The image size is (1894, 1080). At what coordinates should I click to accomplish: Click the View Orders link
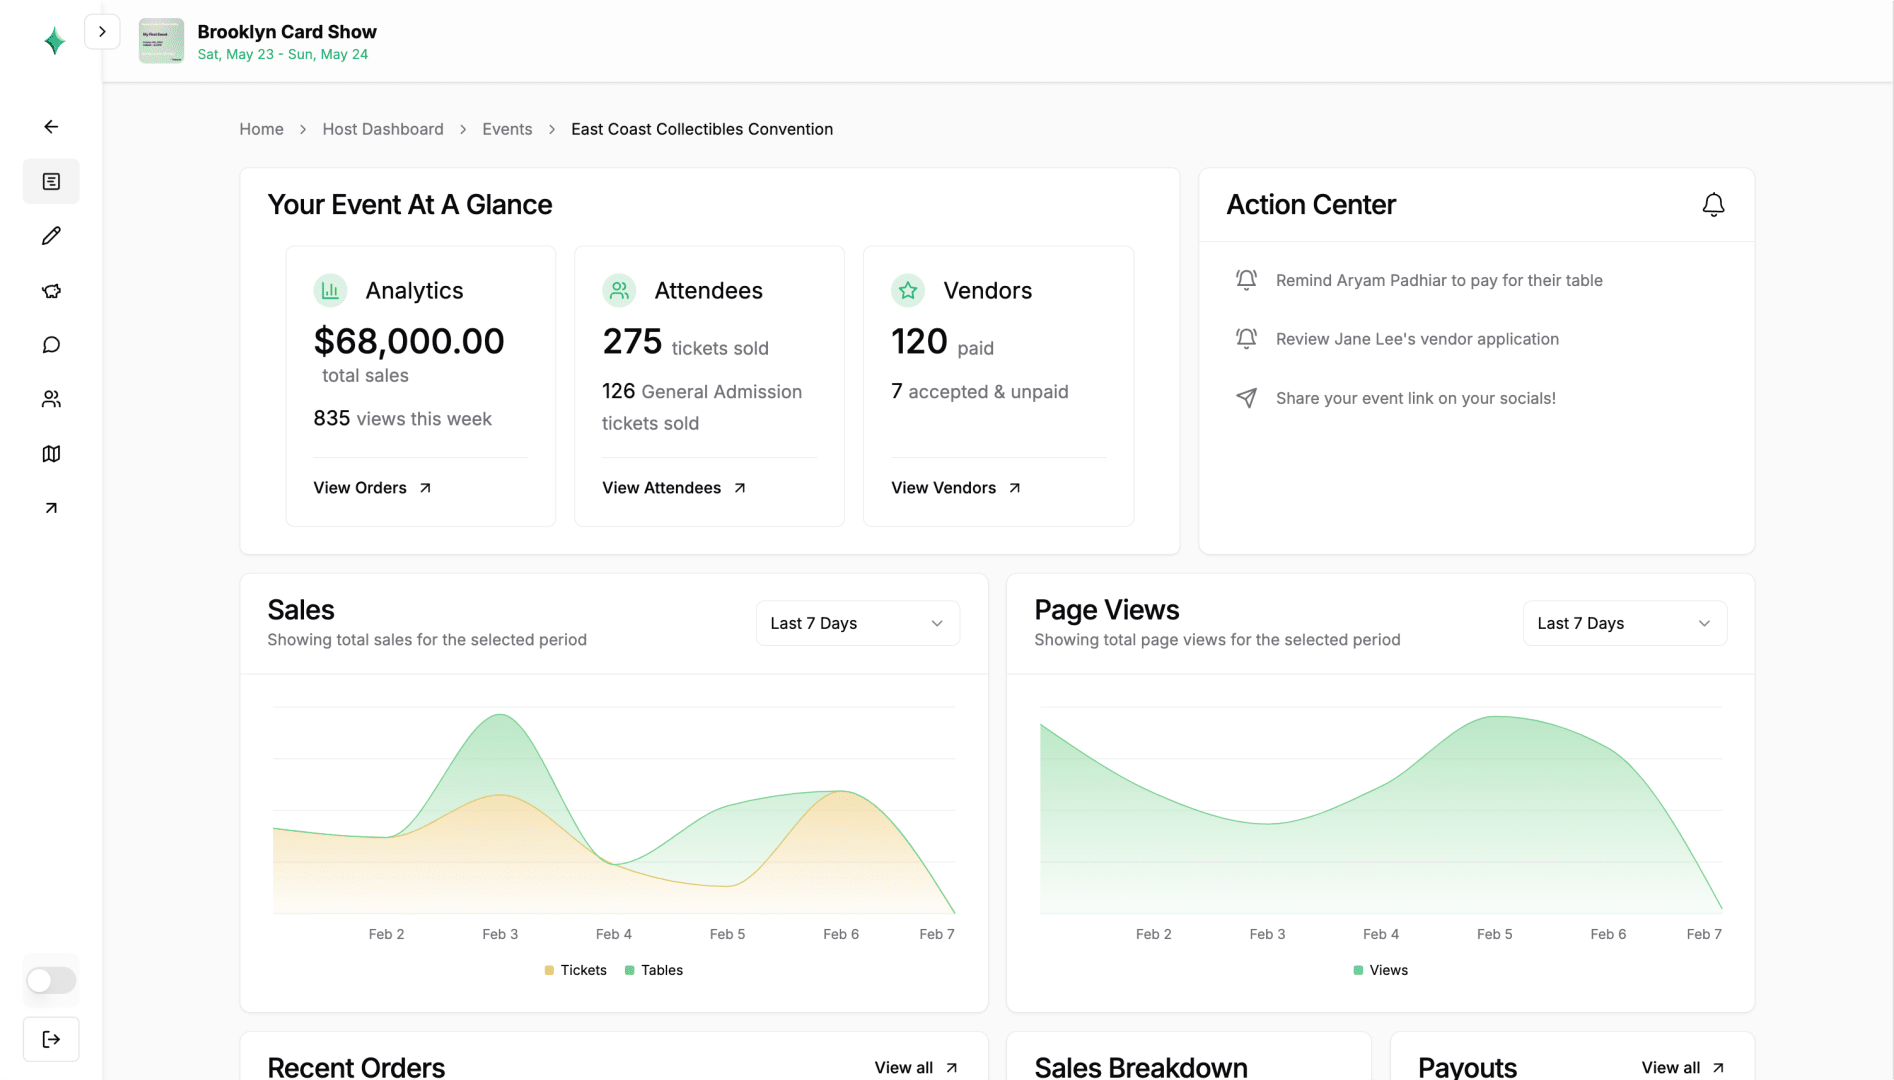tap(372, 488)
